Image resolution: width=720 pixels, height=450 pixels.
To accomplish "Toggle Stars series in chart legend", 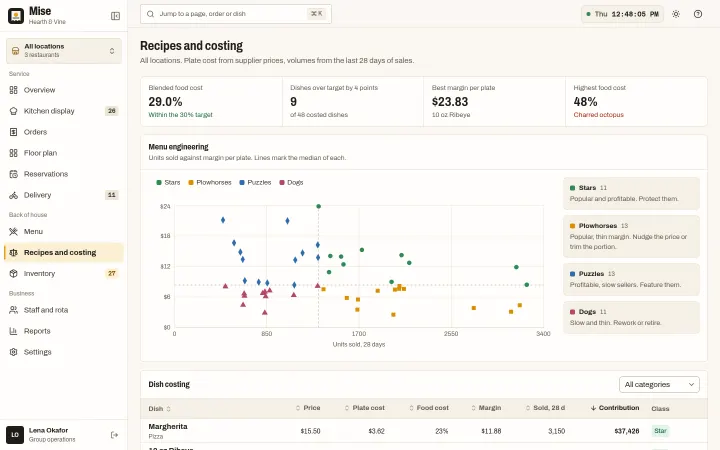I will (168, 182).
